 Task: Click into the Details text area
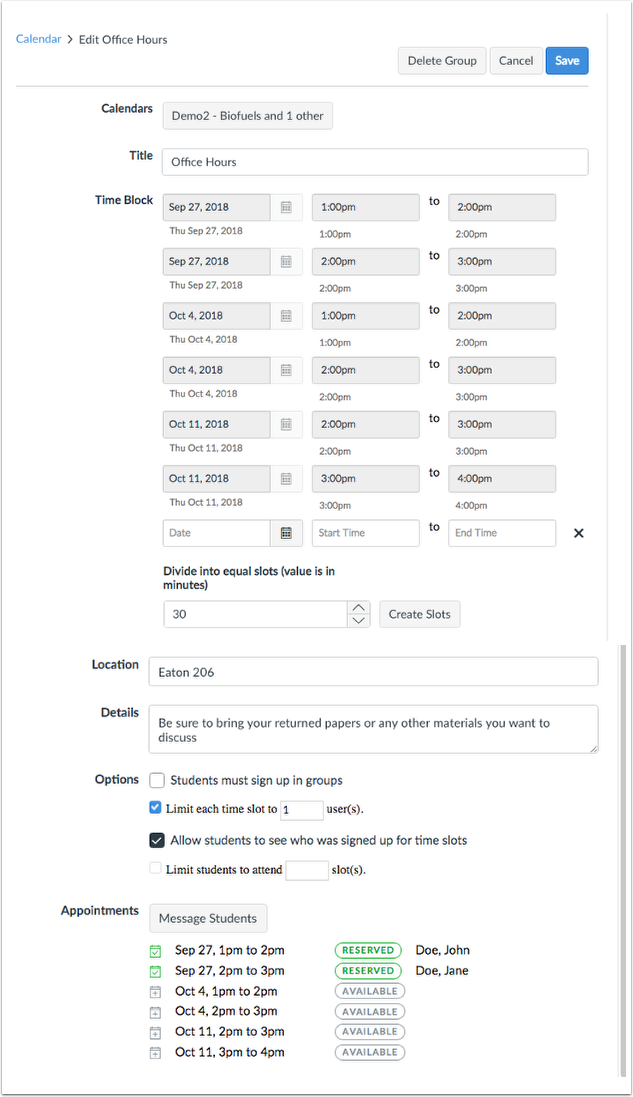pos(374,730)
